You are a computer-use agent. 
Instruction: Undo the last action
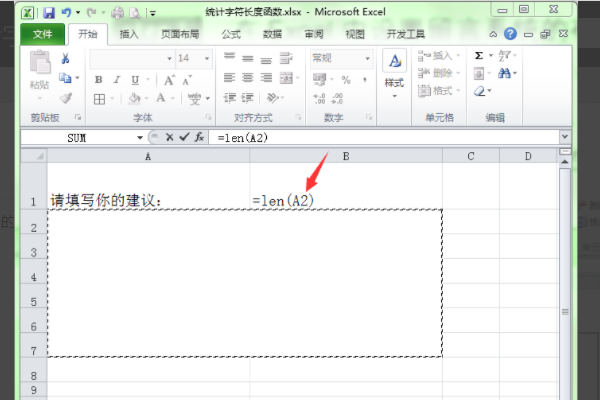[67, 13]
